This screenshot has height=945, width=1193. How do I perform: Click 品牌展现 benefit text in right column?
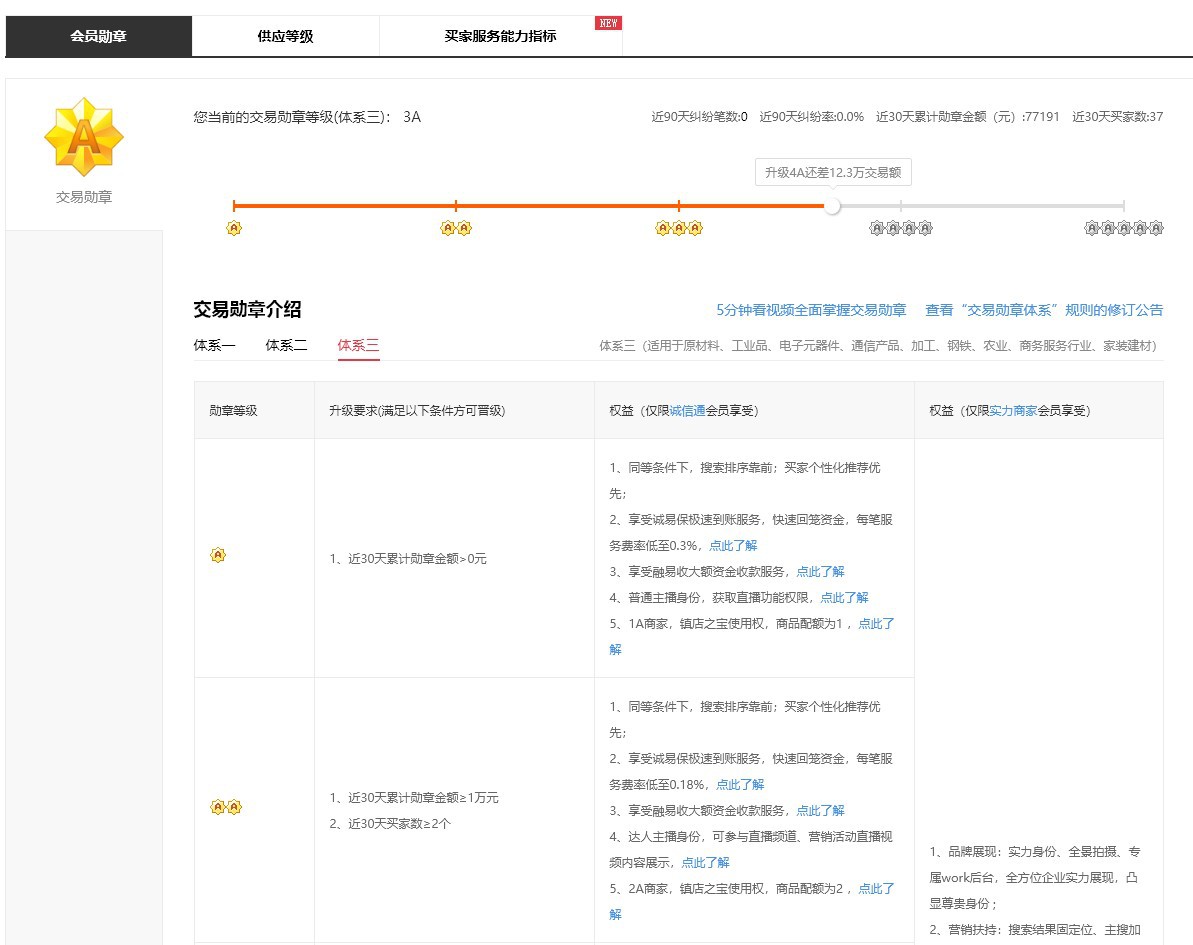coord(1035,877)
